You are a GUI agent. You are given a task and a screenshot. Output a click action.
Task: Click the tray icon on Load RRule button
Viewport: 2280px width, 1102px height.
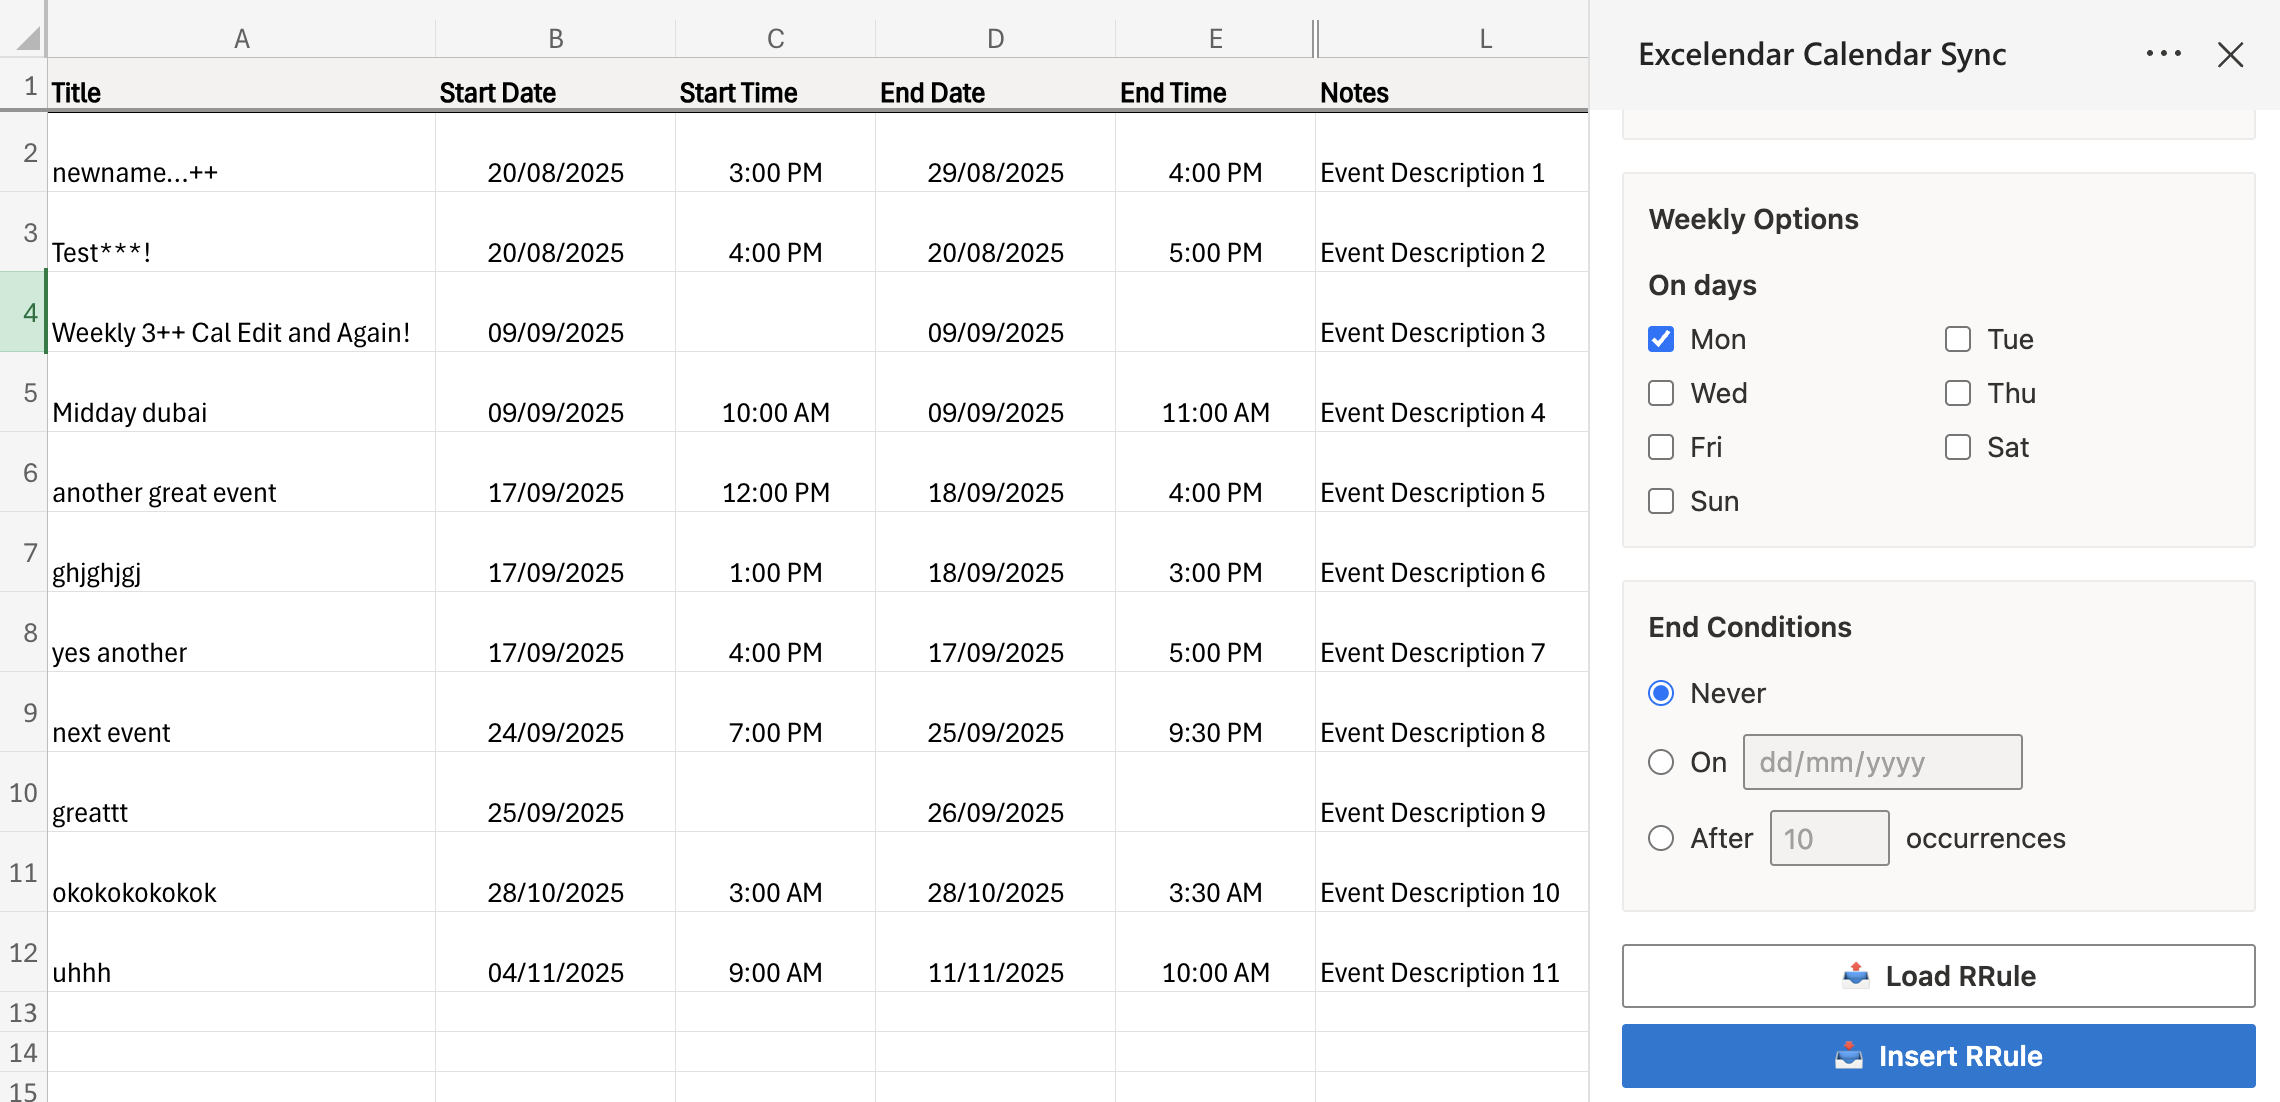point(1856,975)
